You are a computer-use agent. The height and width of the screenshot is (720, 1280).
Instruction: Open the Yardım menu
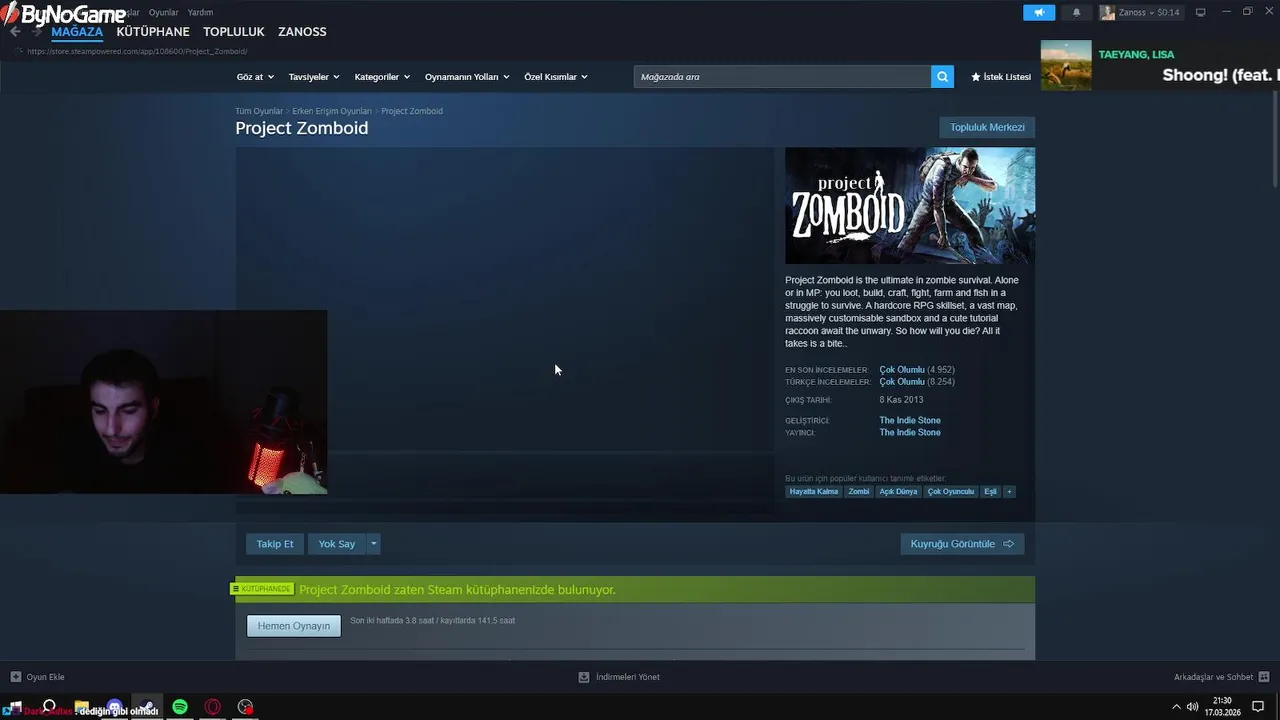tap(200, 12)
